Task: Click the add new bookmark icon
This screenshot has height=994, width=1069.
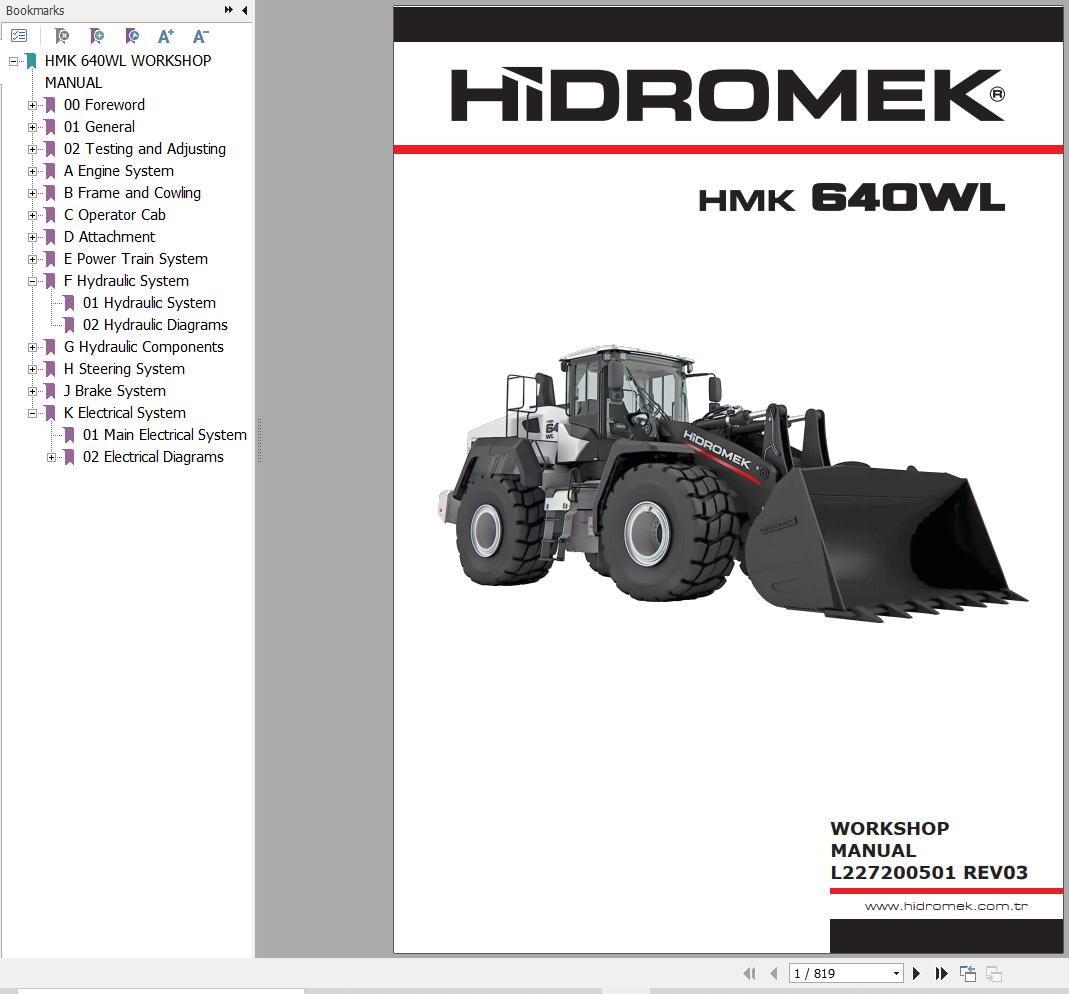Action: tap(97, 35)
